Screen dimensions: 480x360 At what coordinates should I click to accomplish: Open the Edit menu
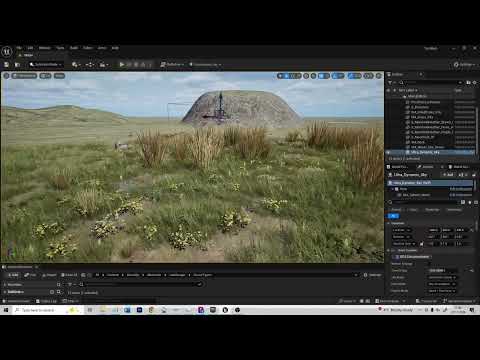point(30,48)
